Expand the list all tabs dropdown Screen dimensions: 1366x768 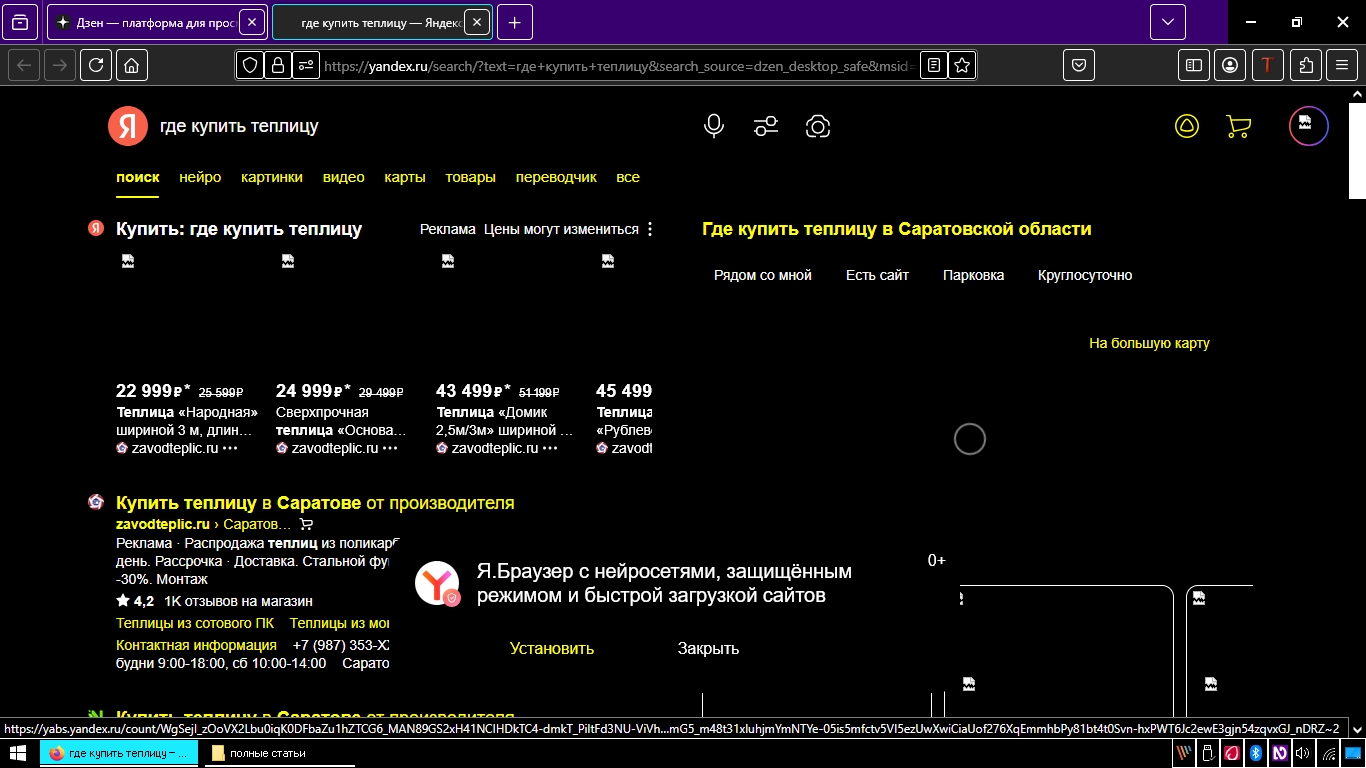(1167, 21)
